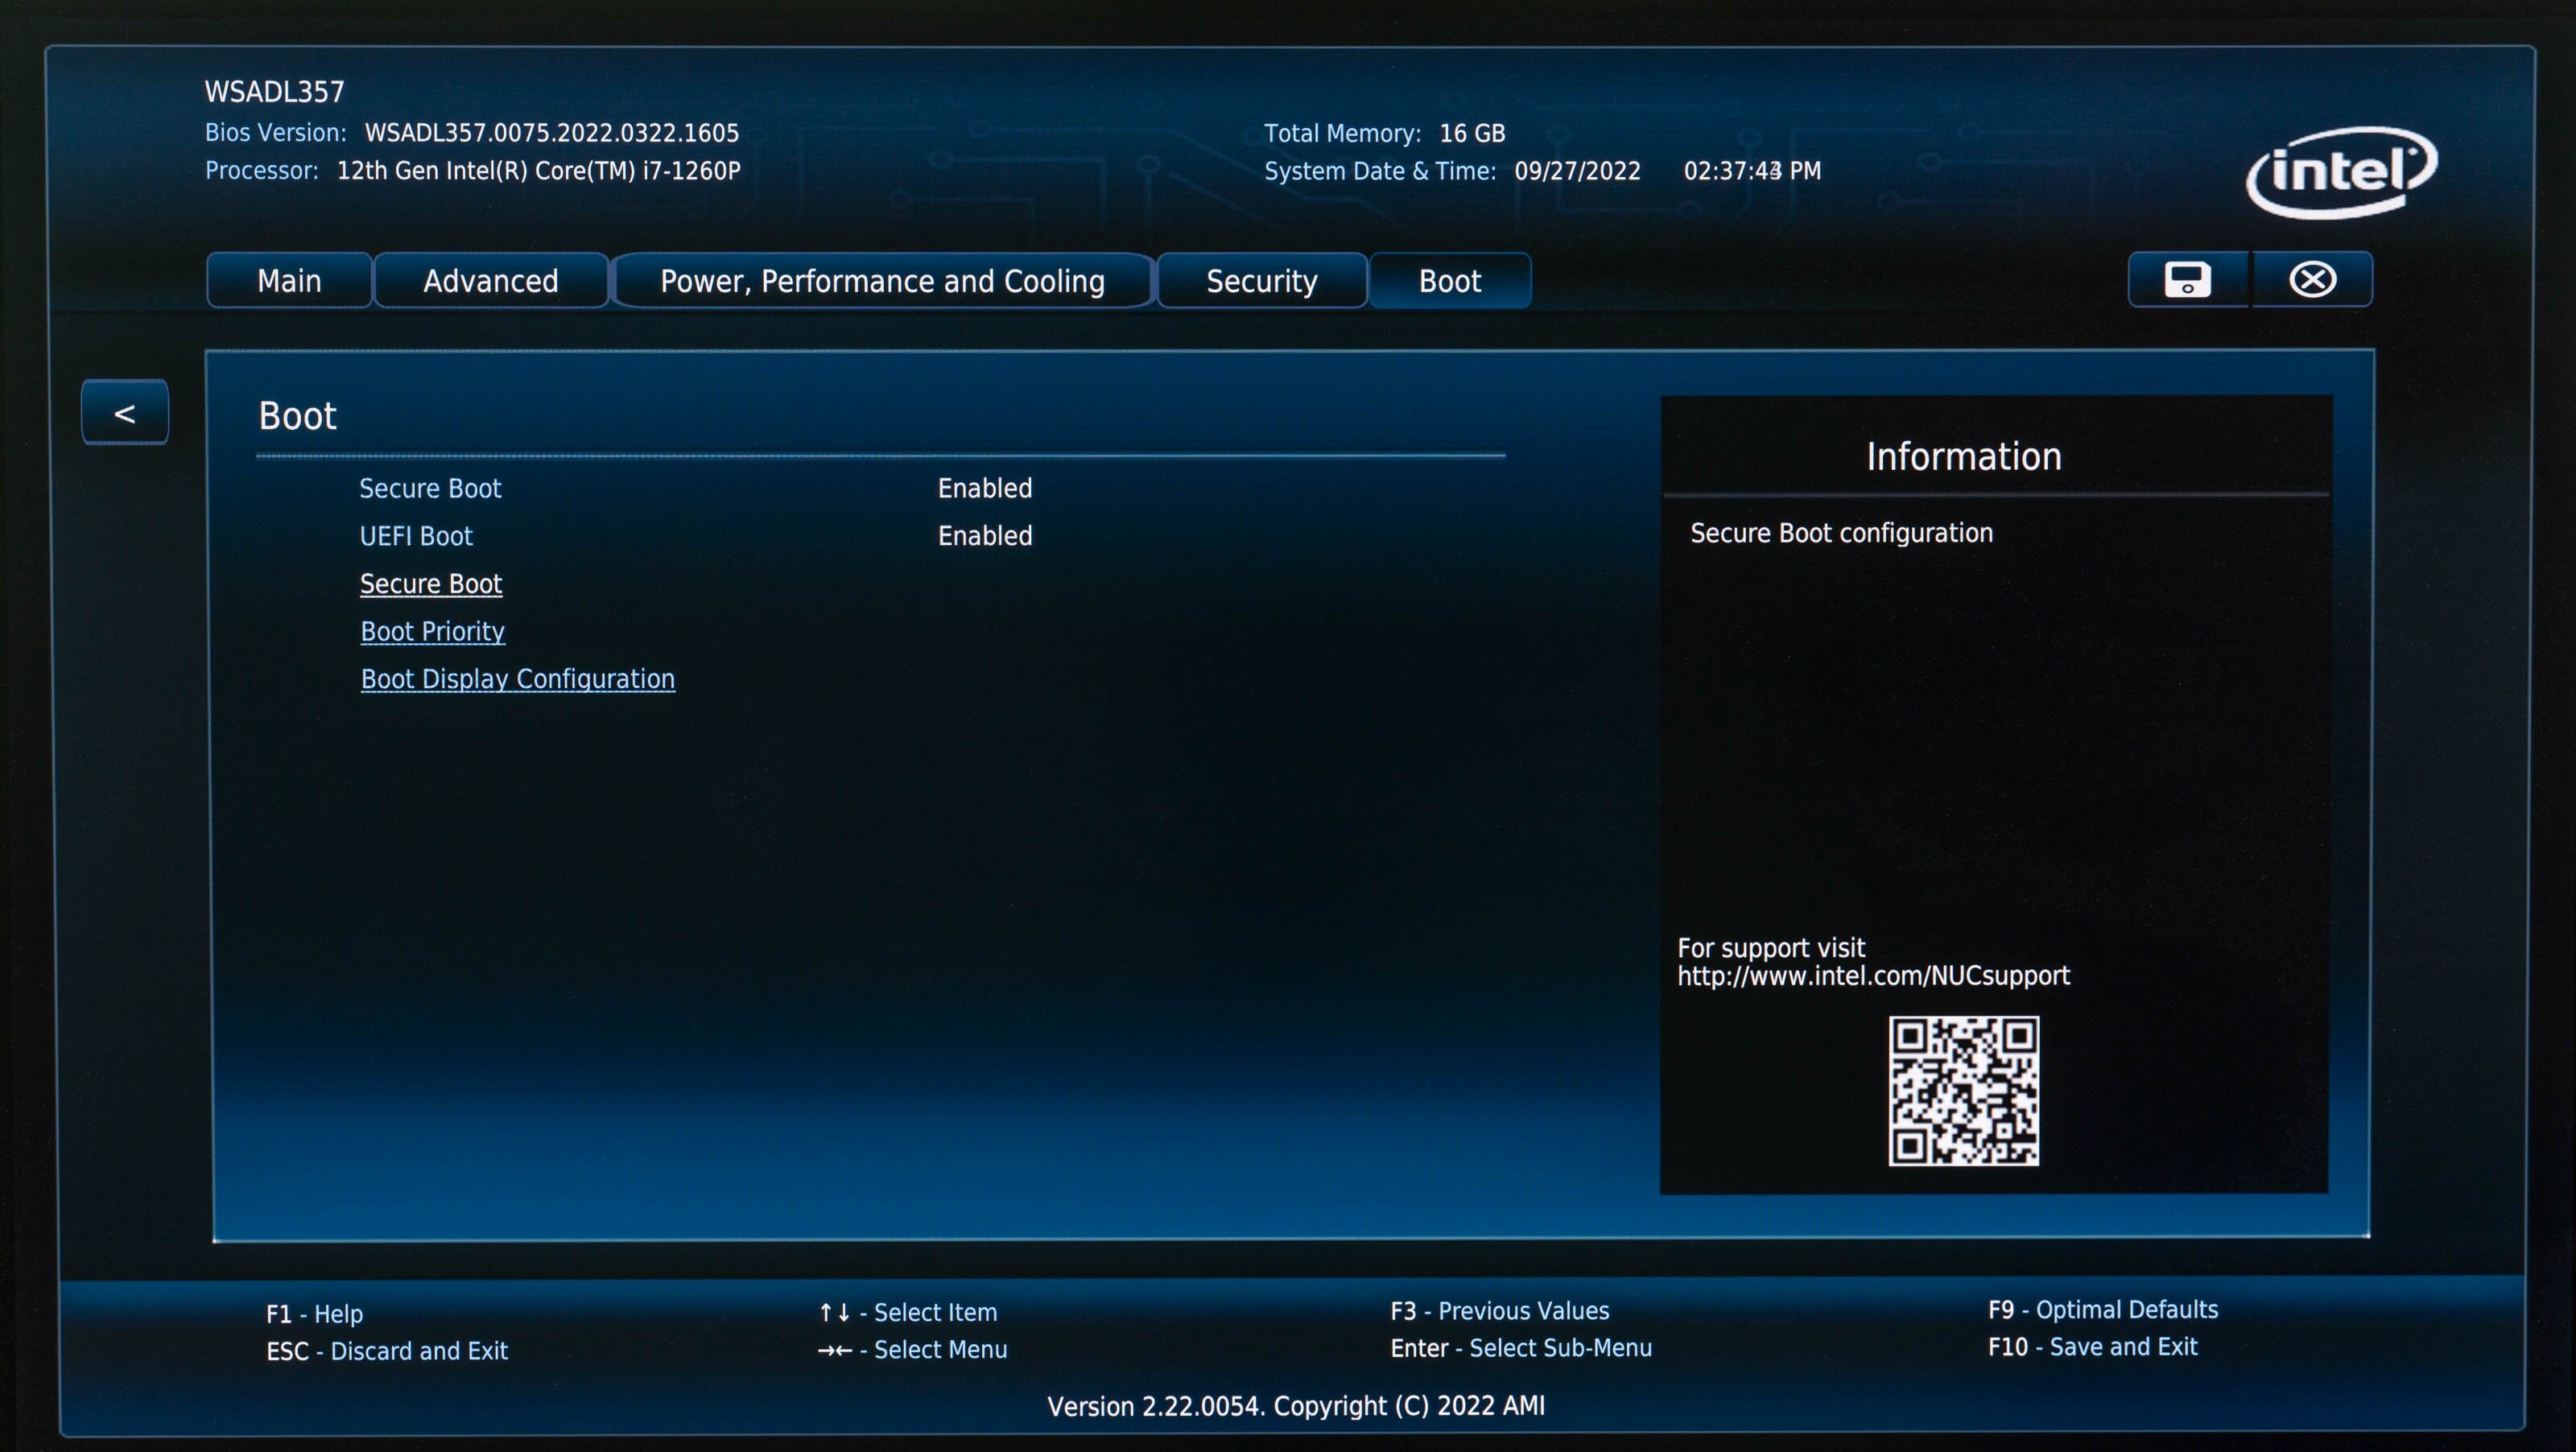Click the Intel logo

pyautogui.click(x=2341, y=172)
